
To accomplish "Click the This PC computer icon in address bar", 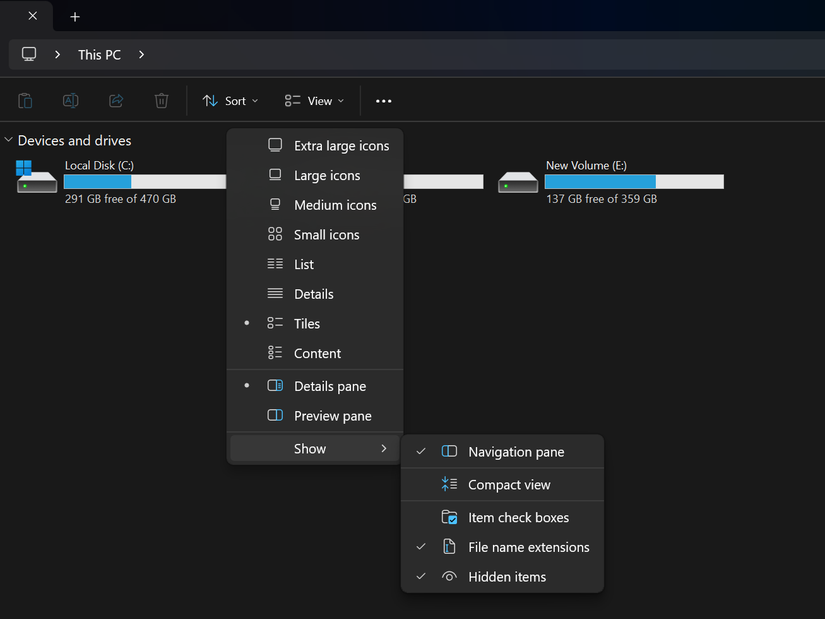I will pyautogui.click(x=29, y=53).
